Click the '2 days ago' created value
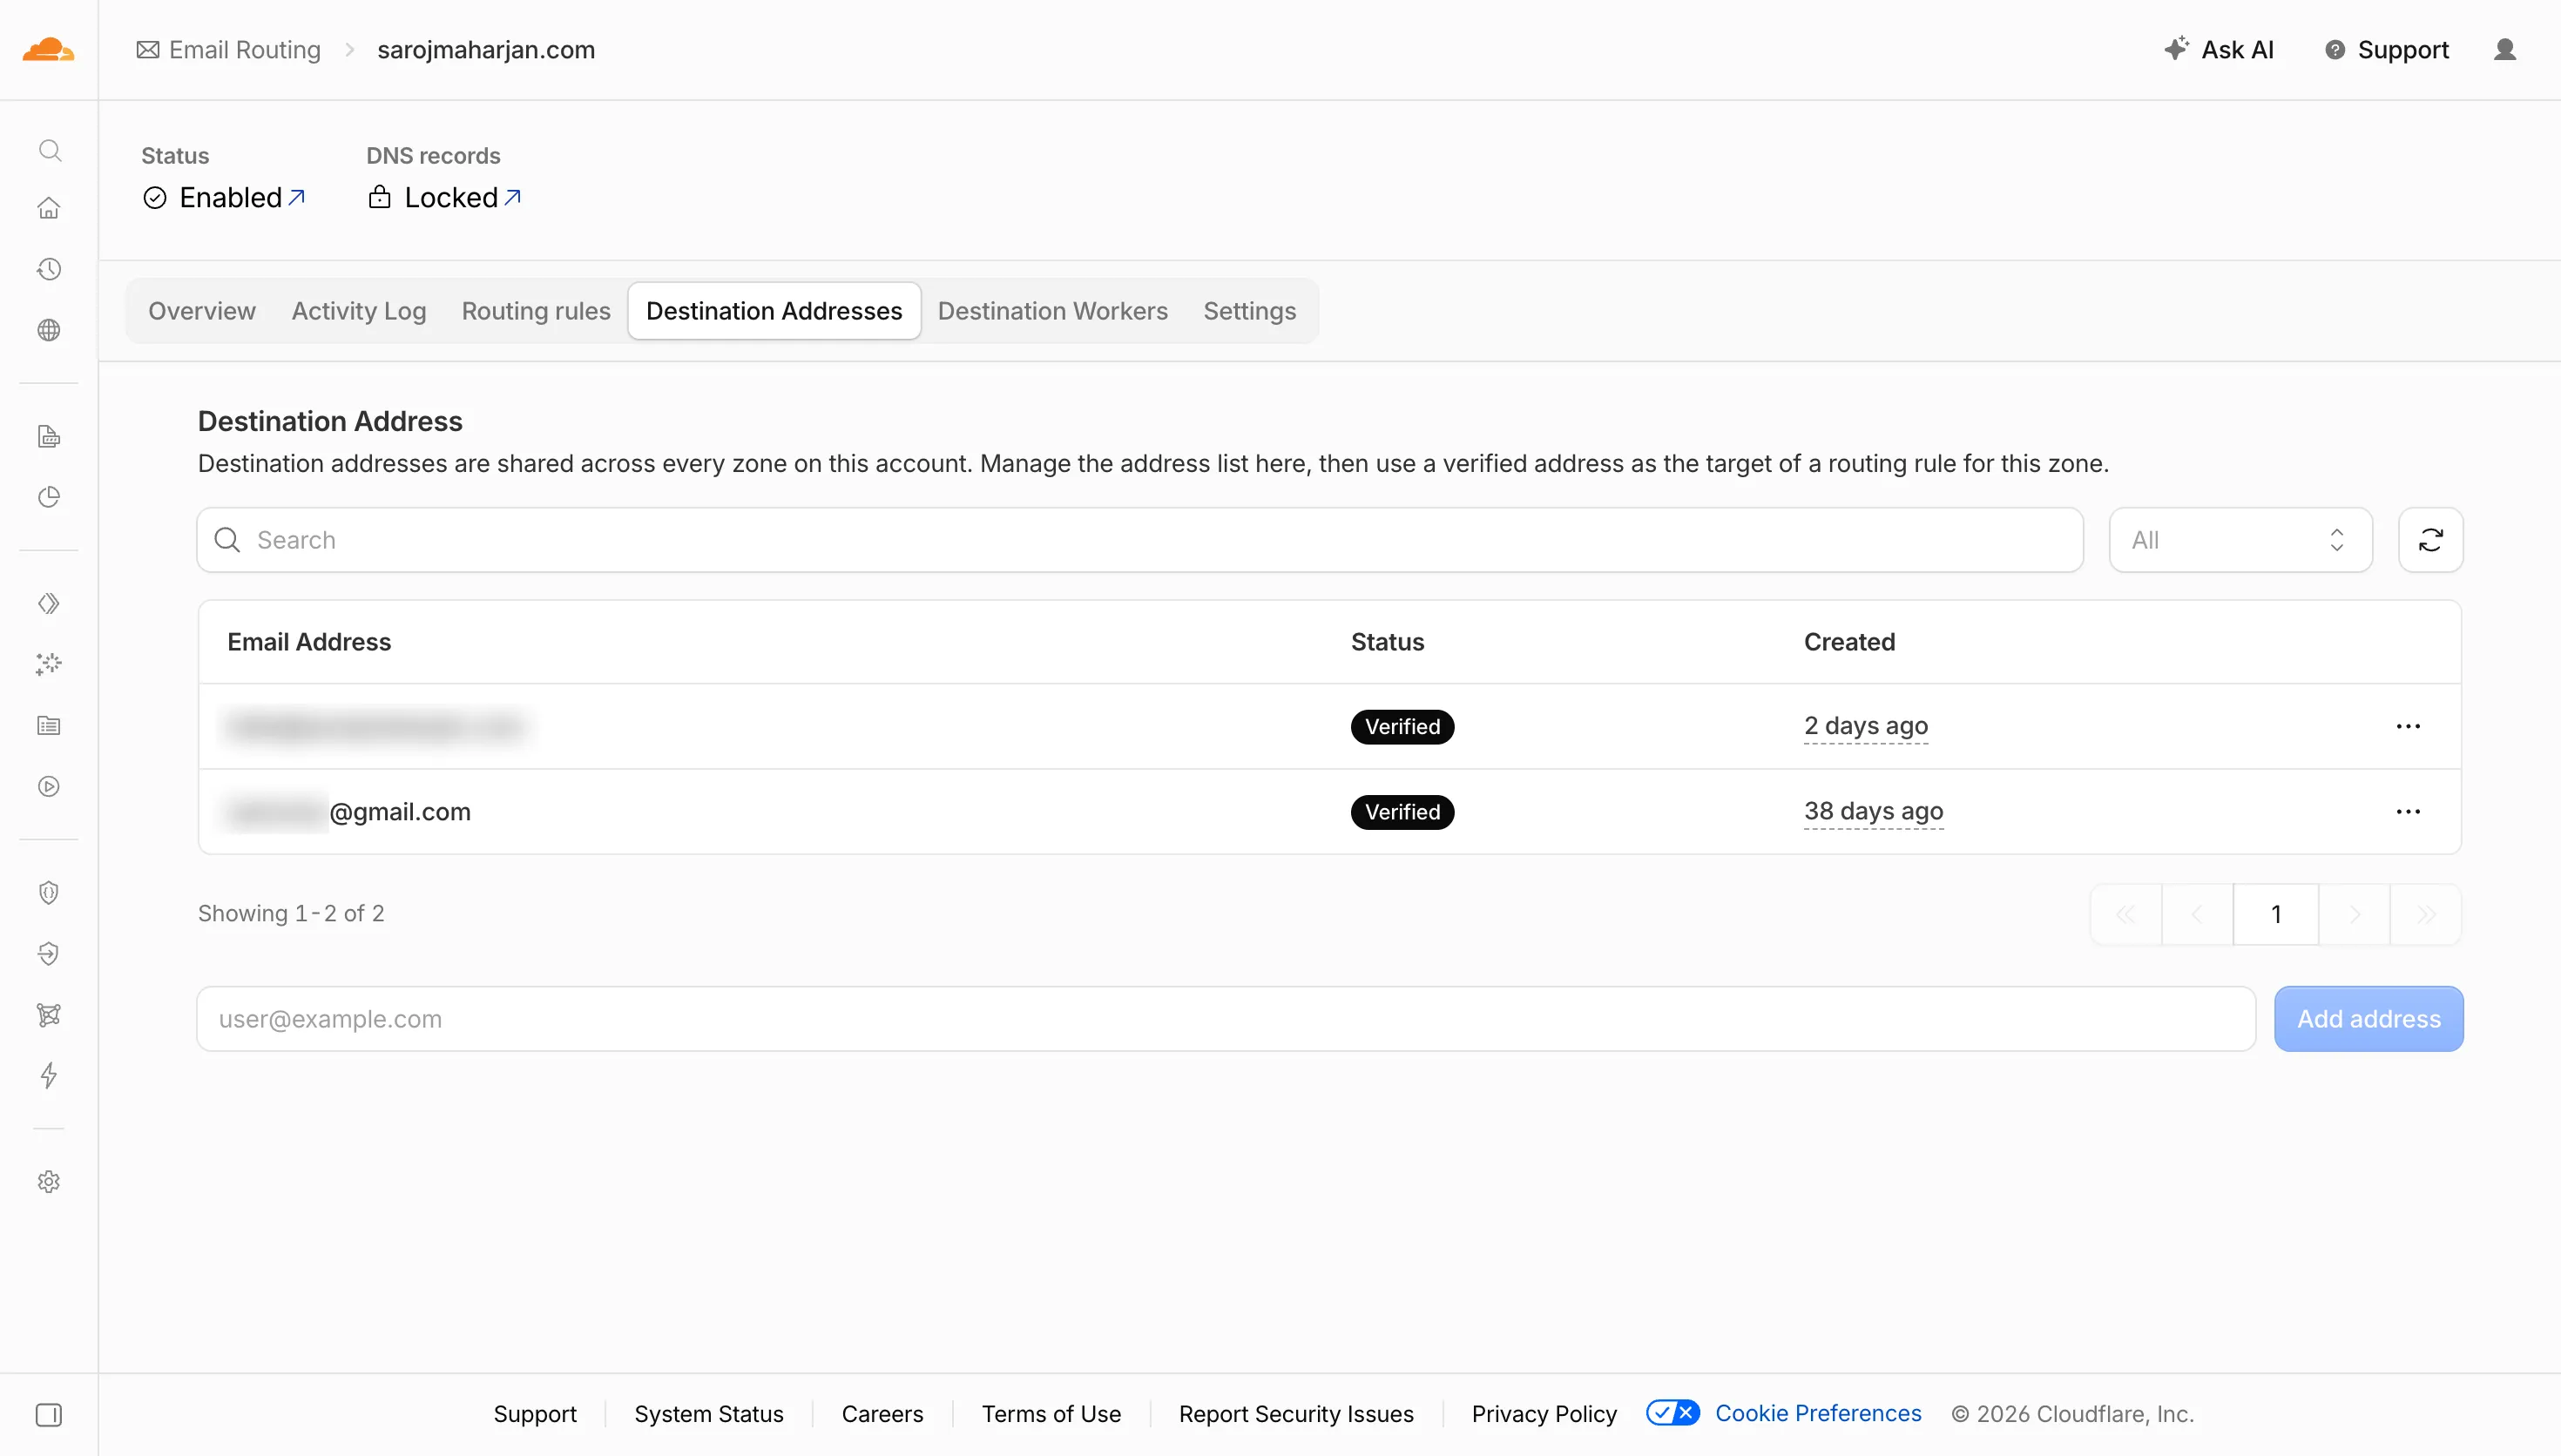Screen dimensions: 2561x1456 click(x=1866, y=726)
